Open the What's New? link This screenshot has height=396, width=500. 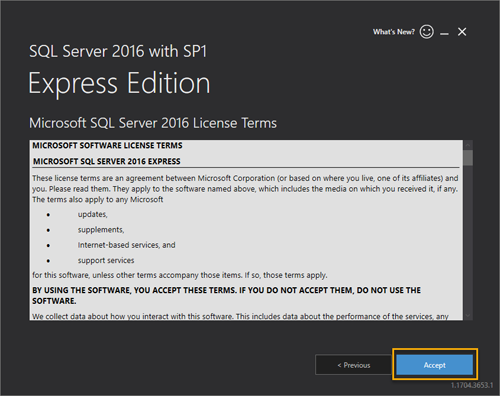[394, 32]
